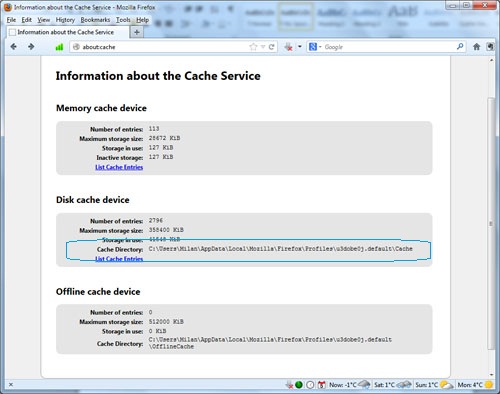Click the globe site identity icon
Screen dimensions: 500x394
coord(76,47)
